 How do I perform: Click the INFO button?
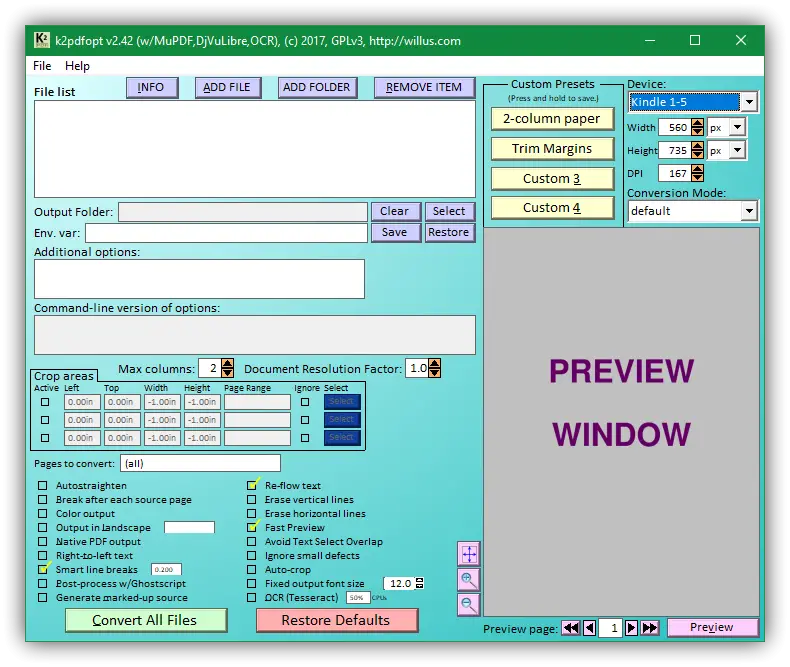pos(152,88)
